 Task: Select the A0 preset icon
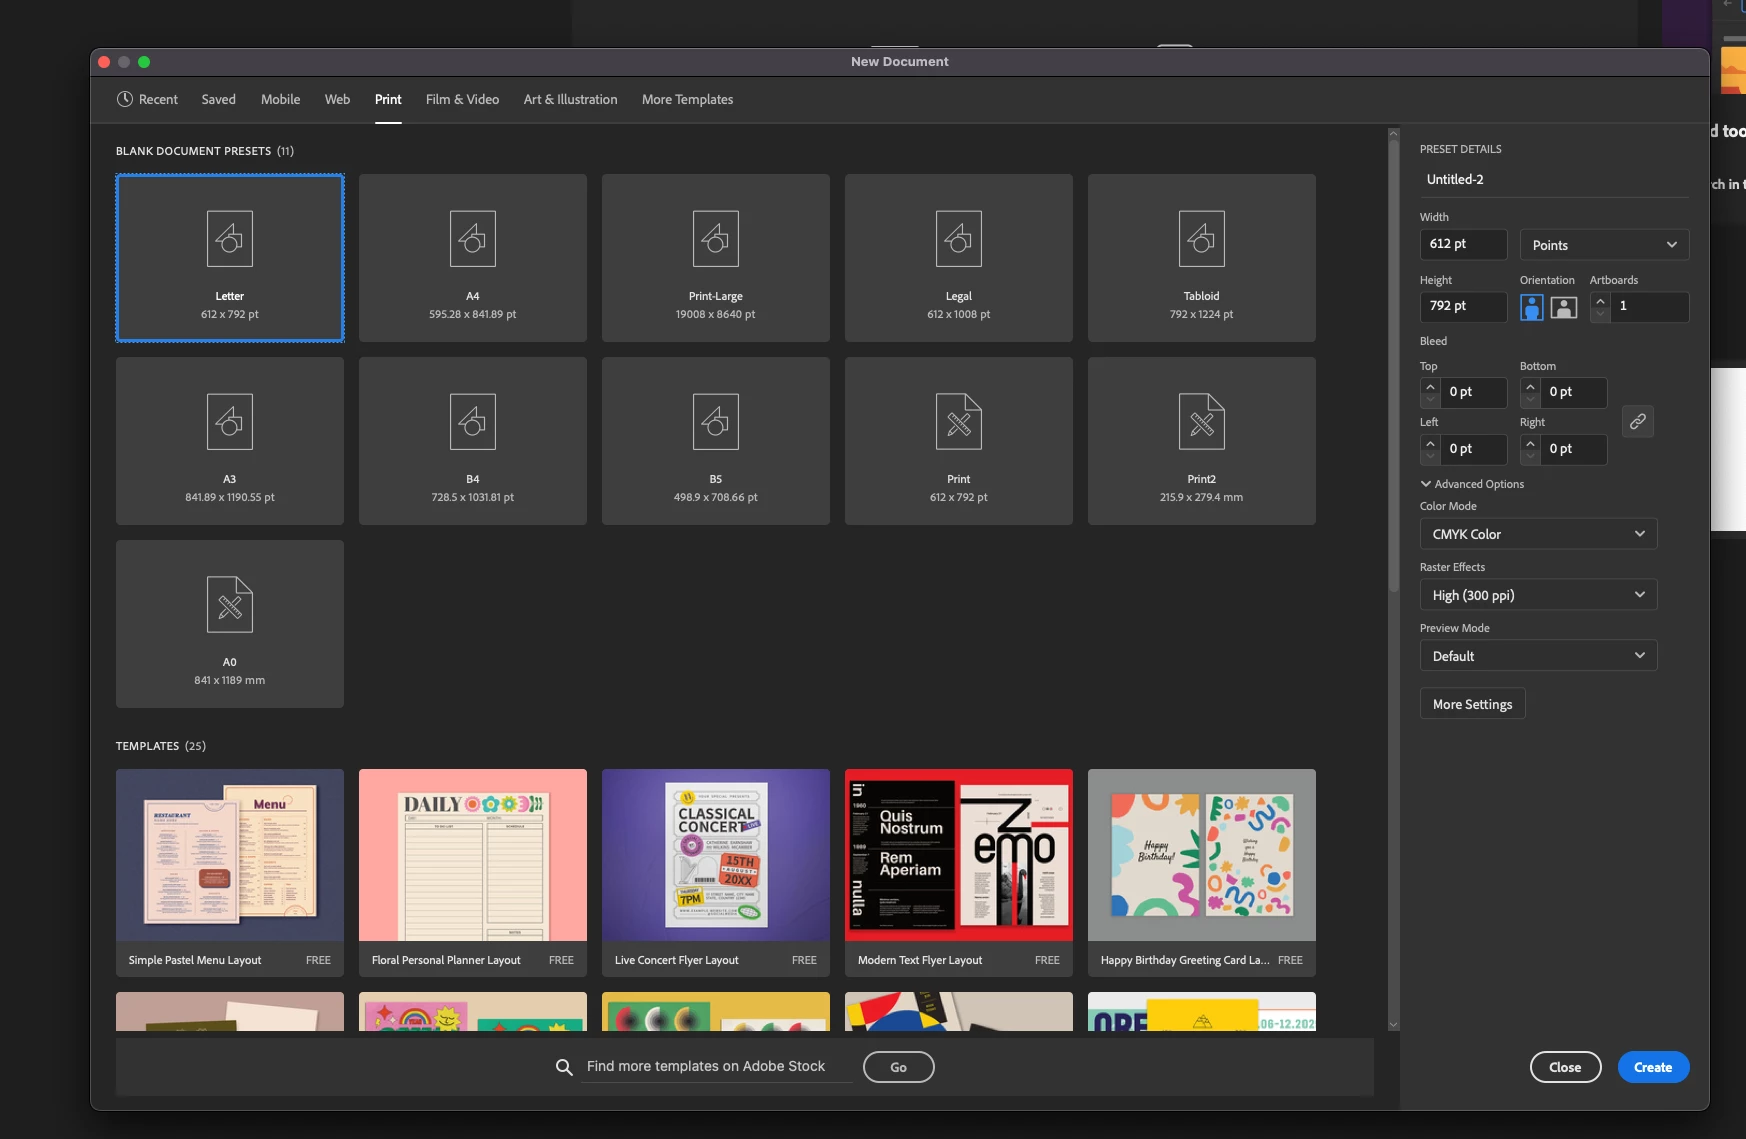(x=230, y=604)
